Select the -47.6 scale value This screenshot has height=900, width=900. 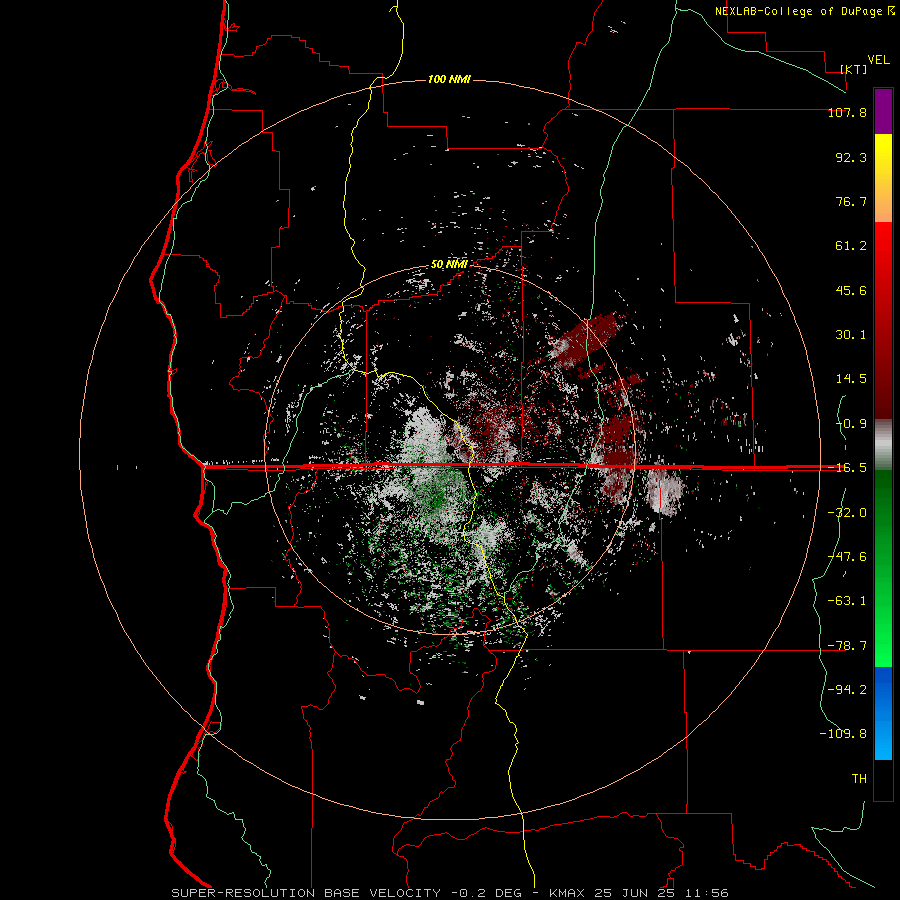click(x=847, y=557)
